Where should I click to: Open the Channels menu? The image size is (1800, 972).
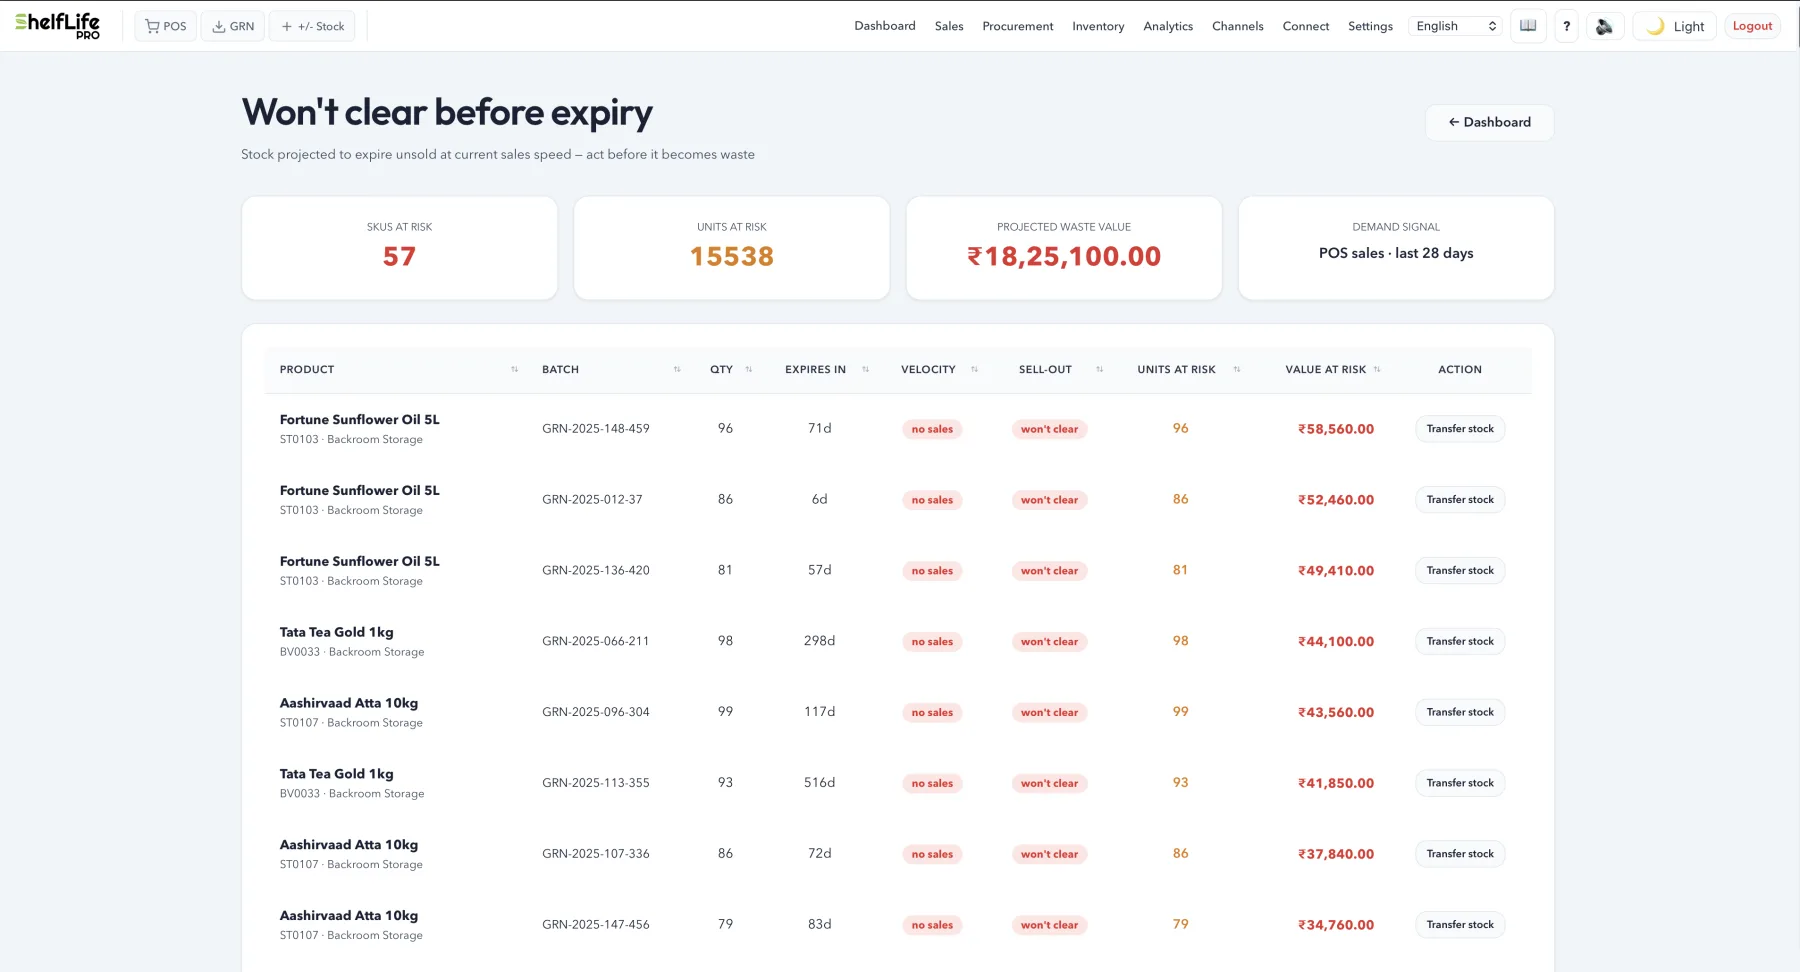click(1238, 26)
